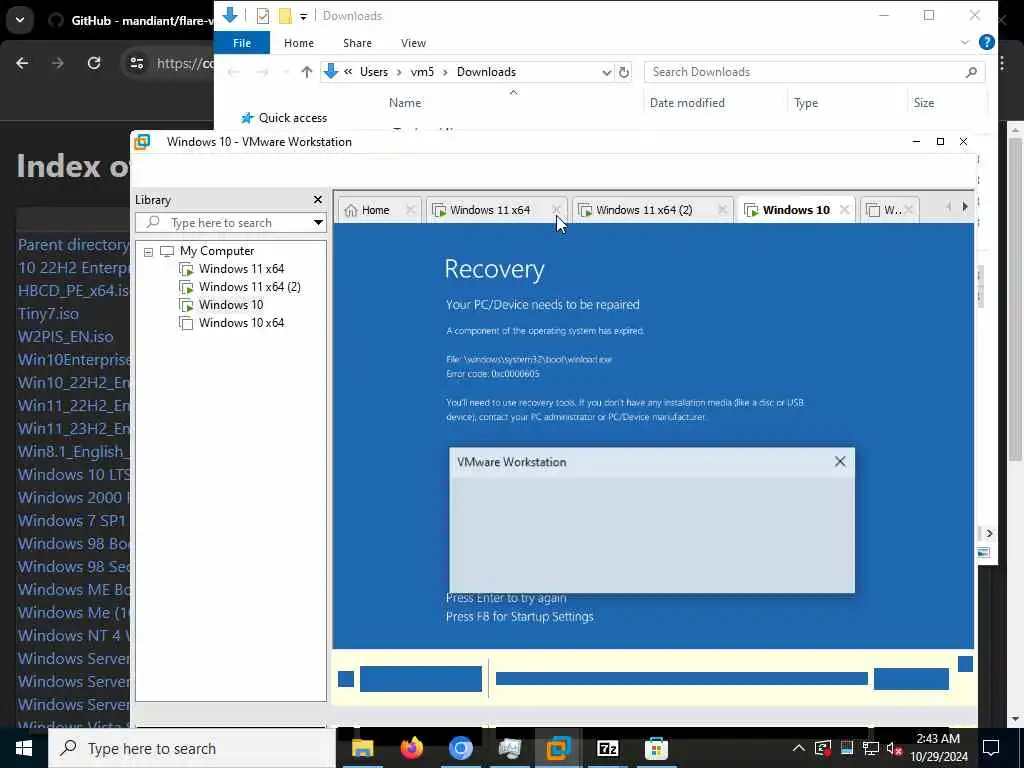1024x768 pixels.
Task: Open Microsoft Store from taskbar
Action: tap(656, 748)
